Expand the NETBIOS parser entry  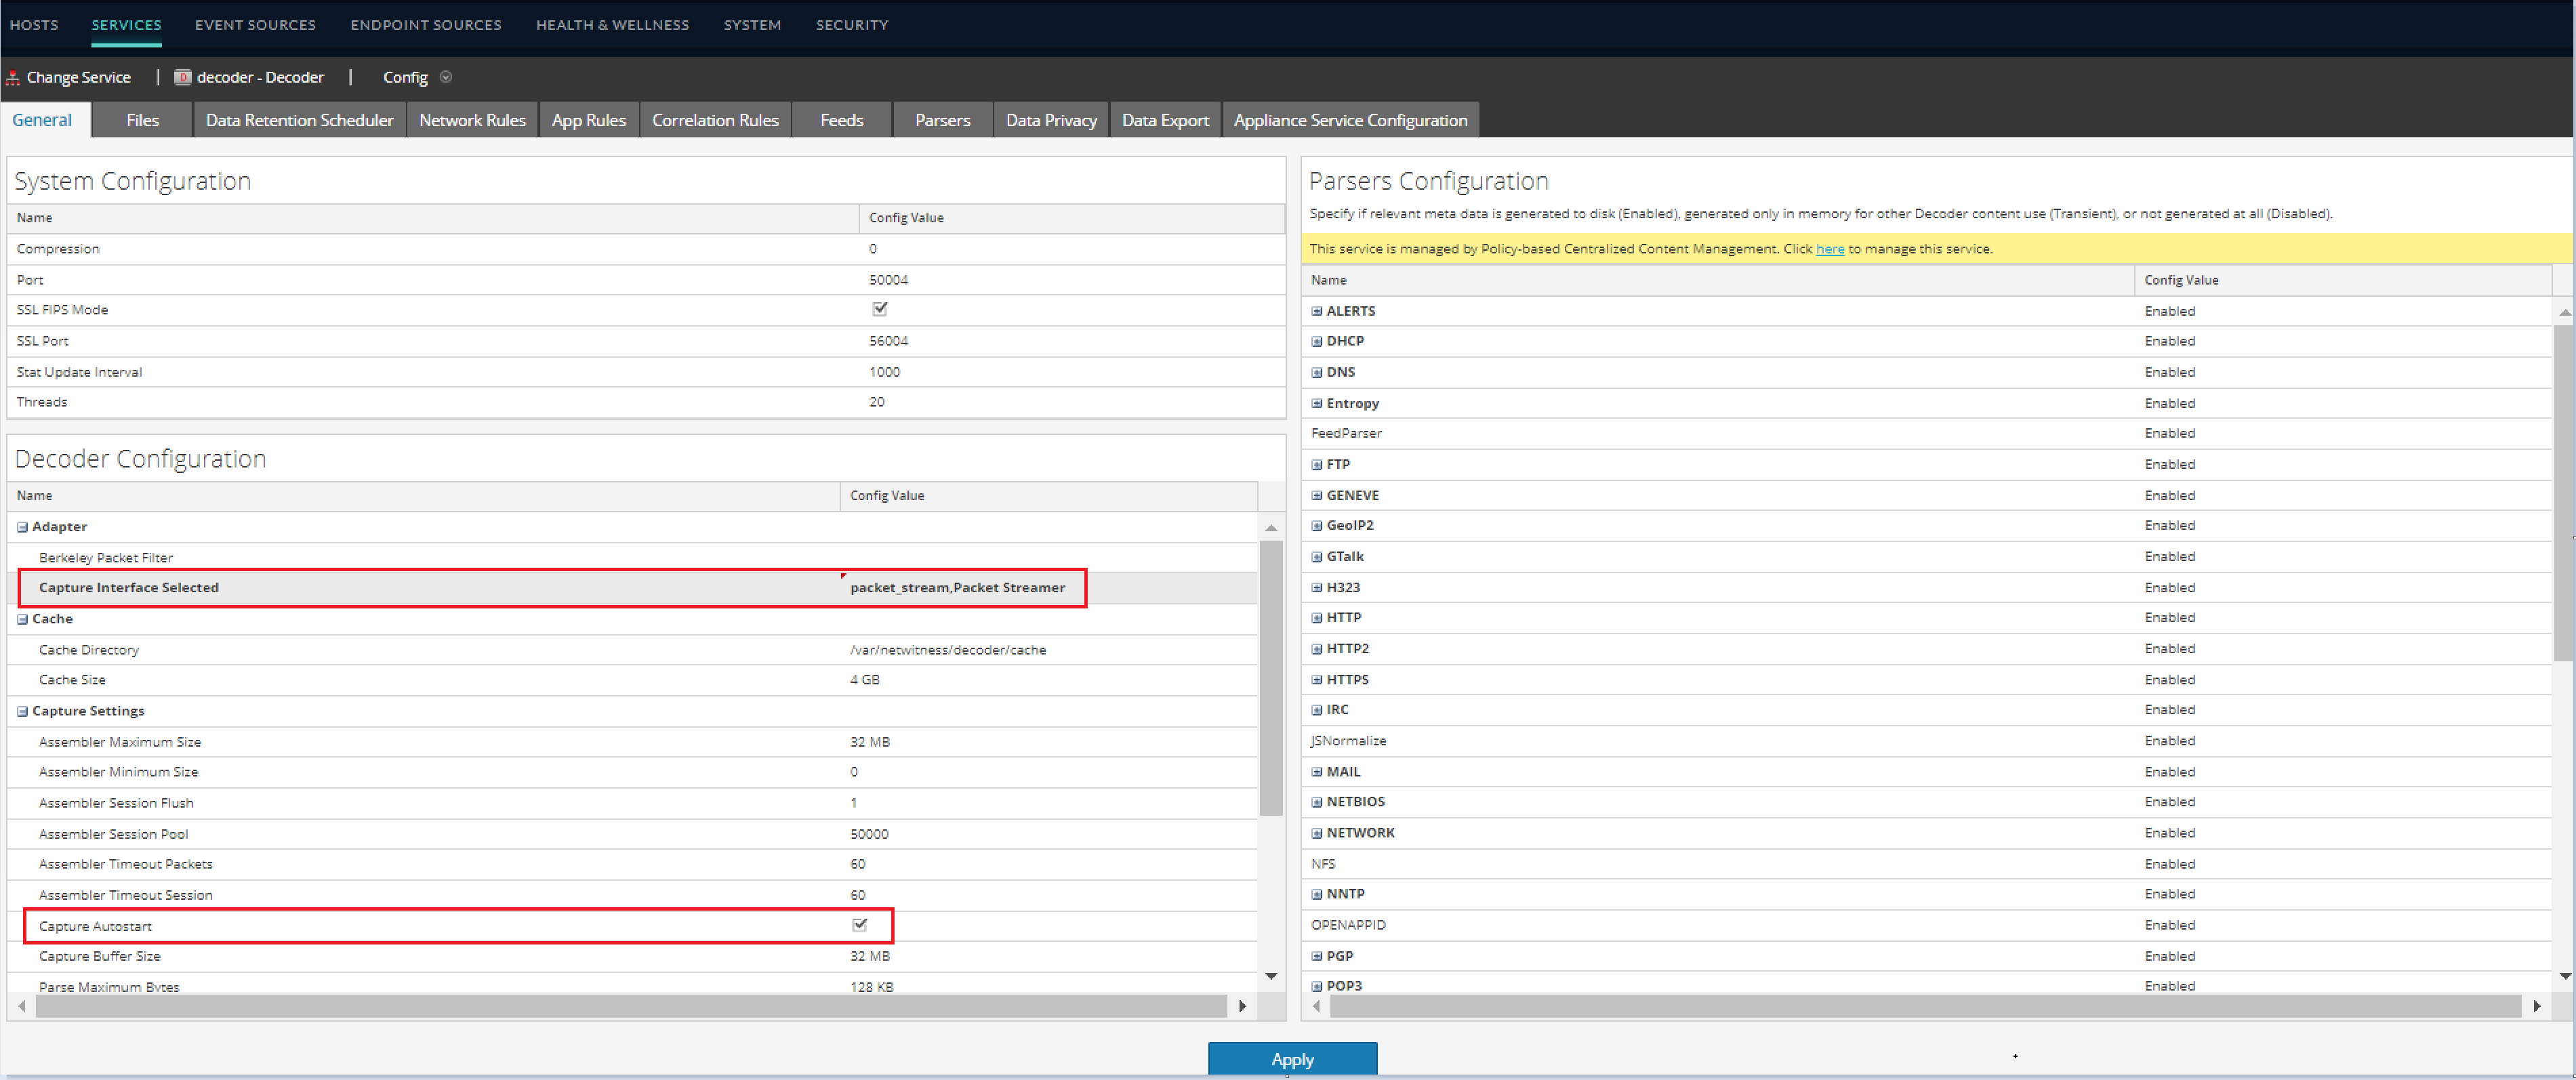1317,801
